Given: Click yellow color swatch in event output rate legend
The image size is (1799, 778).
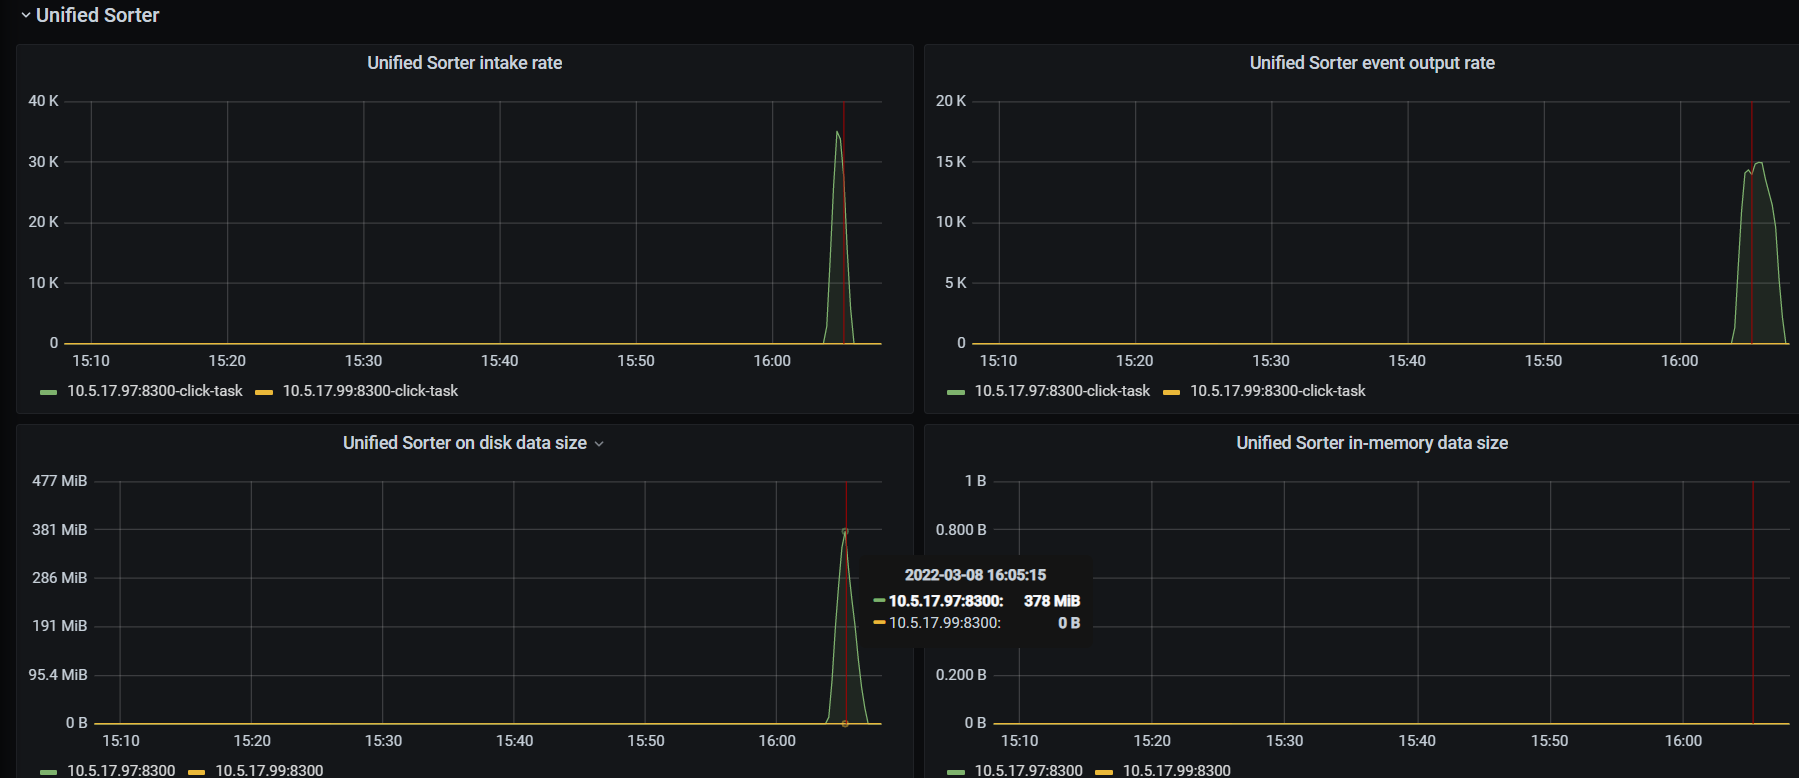Looking at the screenshot, I should click(x=1171, y=392).
